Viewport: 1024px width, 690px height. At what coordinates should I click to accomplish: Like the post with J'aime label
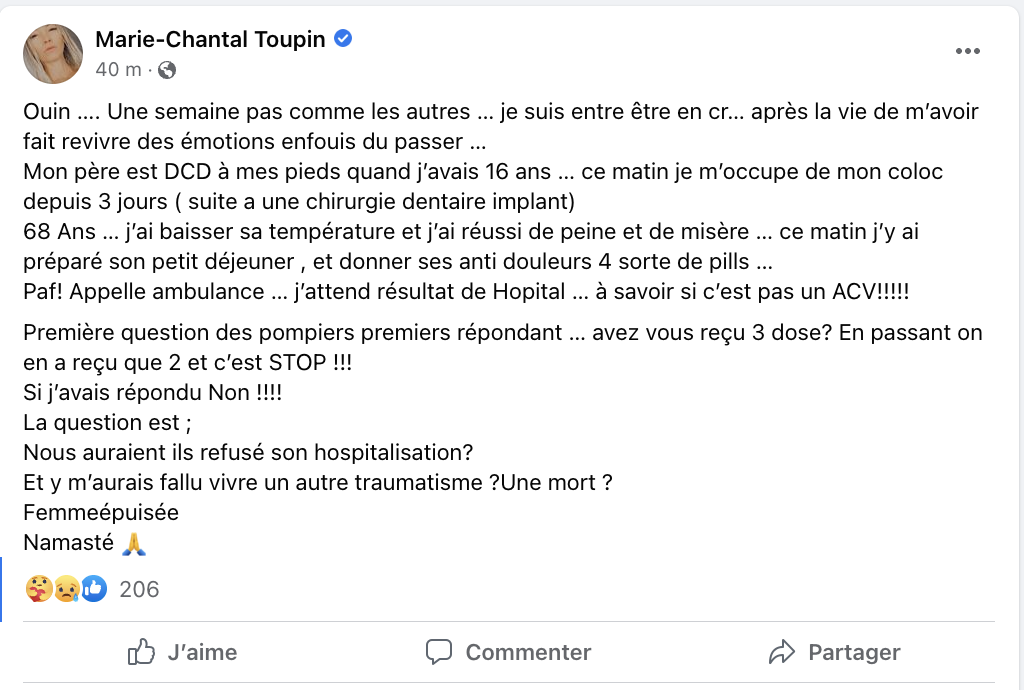click(x=202, y=652)
